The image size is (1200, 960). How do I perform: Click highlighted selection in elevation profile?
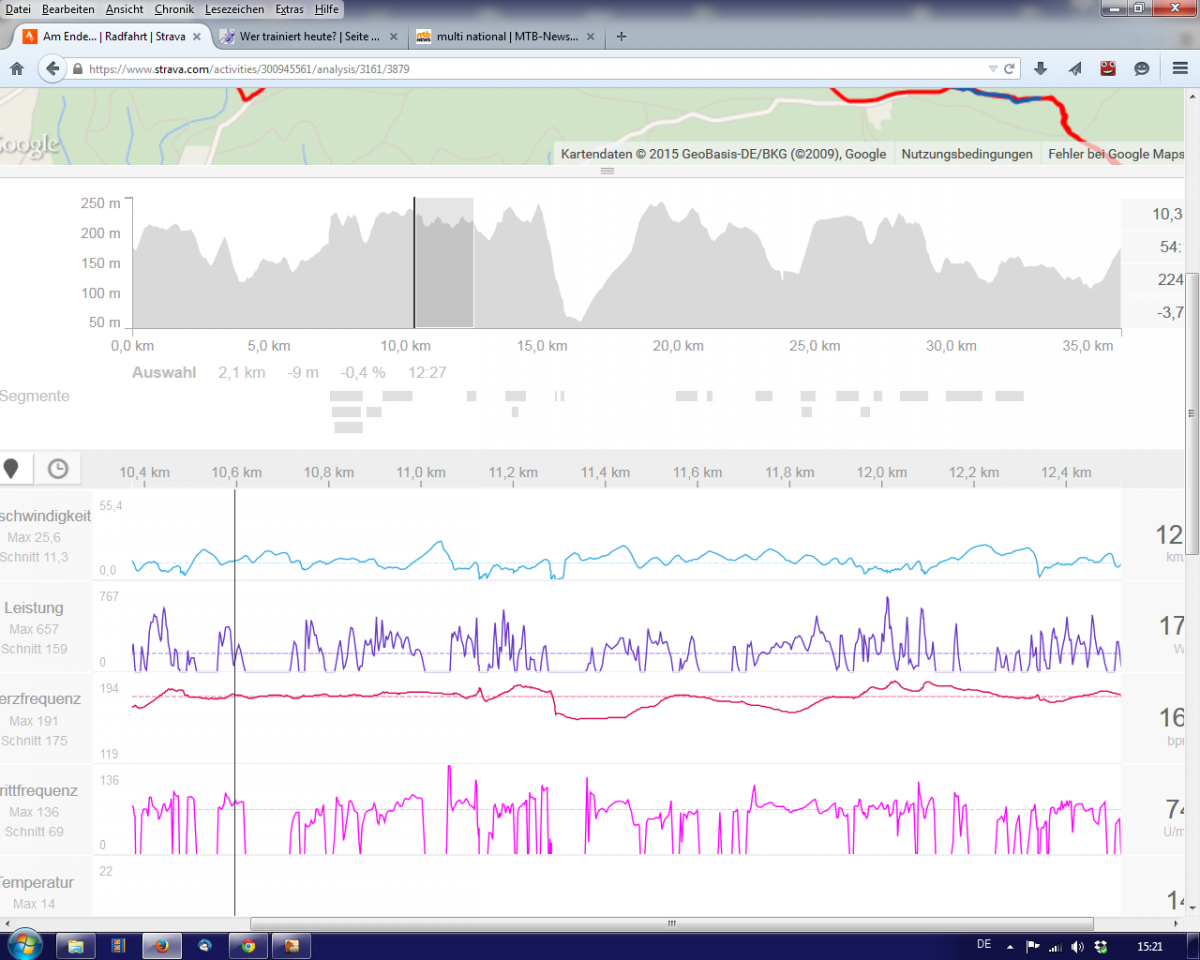[444, 263]
